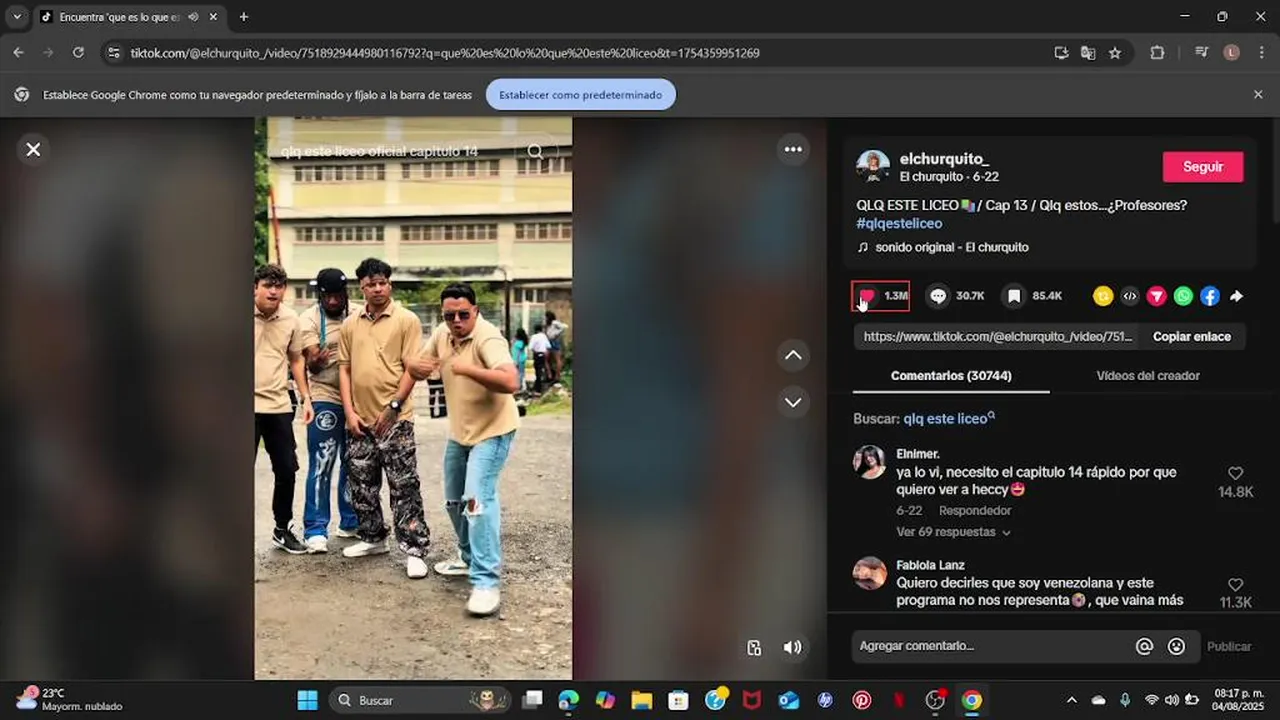Open media controls icon in toolbar
This screenshot has width=1280, height=720.
(1202, 53)
